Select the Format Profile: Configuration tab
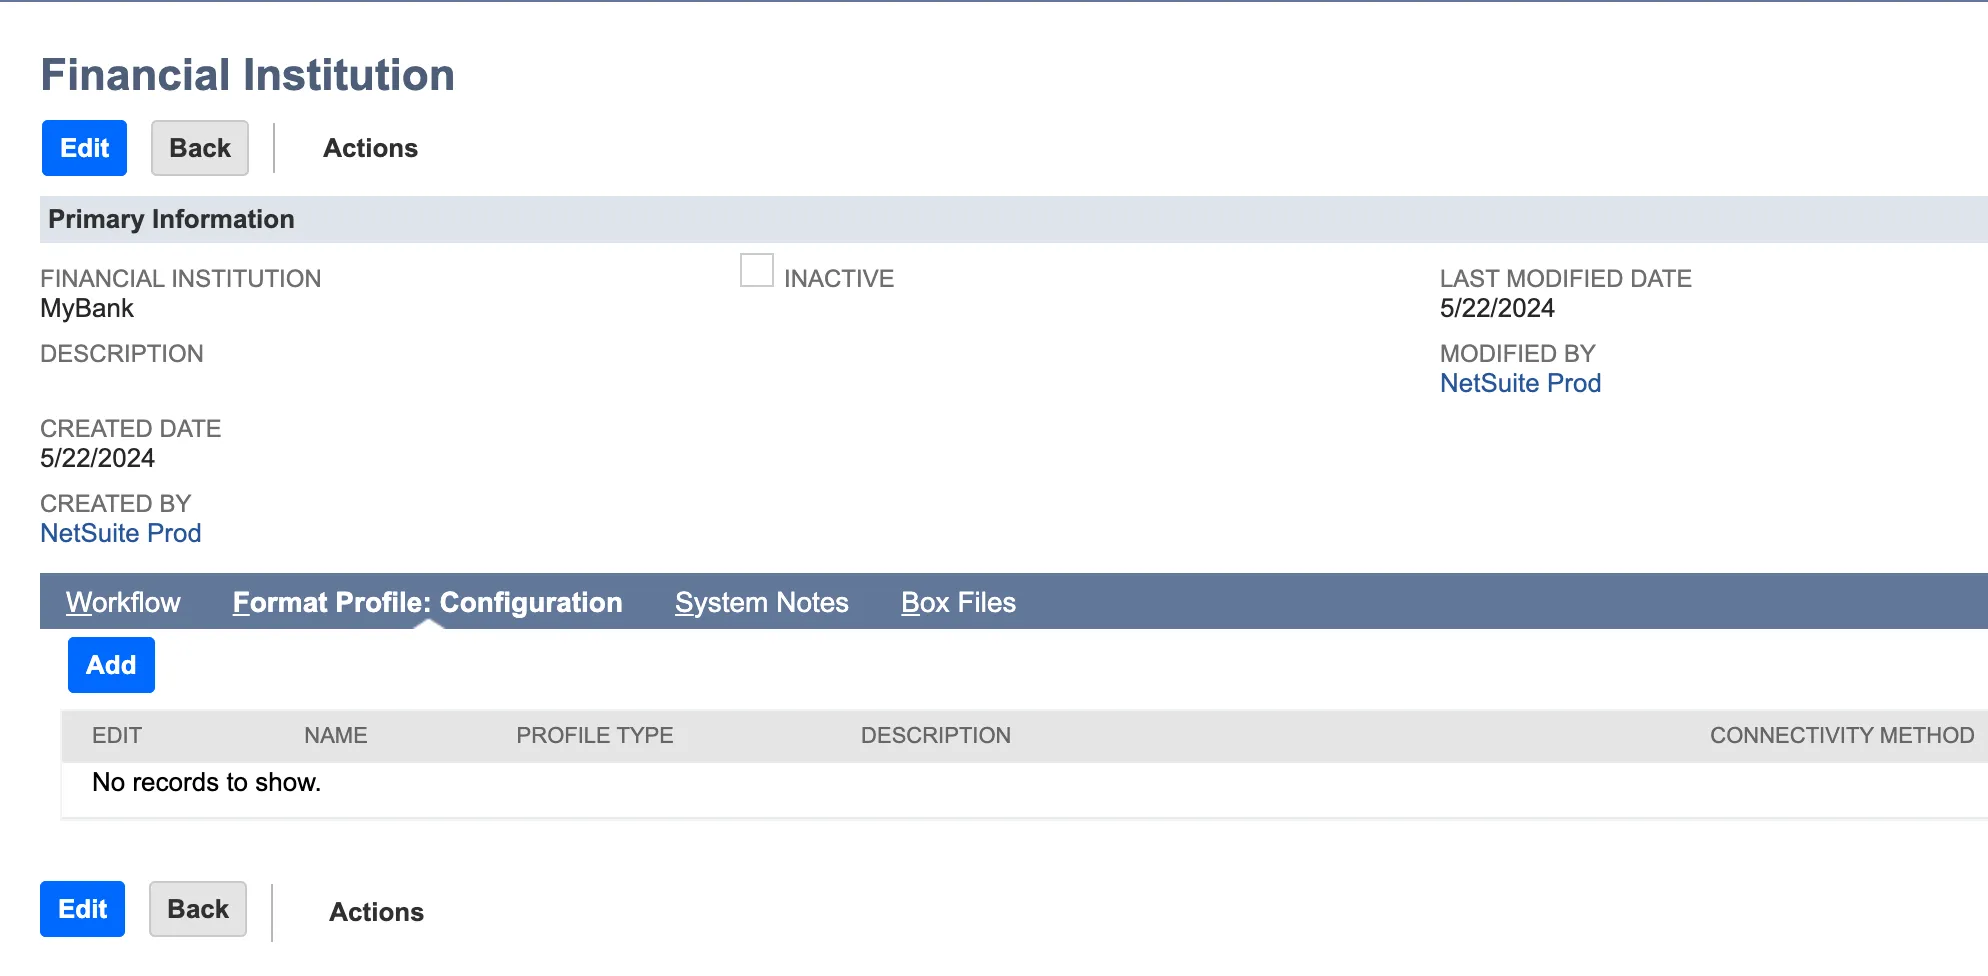The image size is (1988, 976). (427, 602)
